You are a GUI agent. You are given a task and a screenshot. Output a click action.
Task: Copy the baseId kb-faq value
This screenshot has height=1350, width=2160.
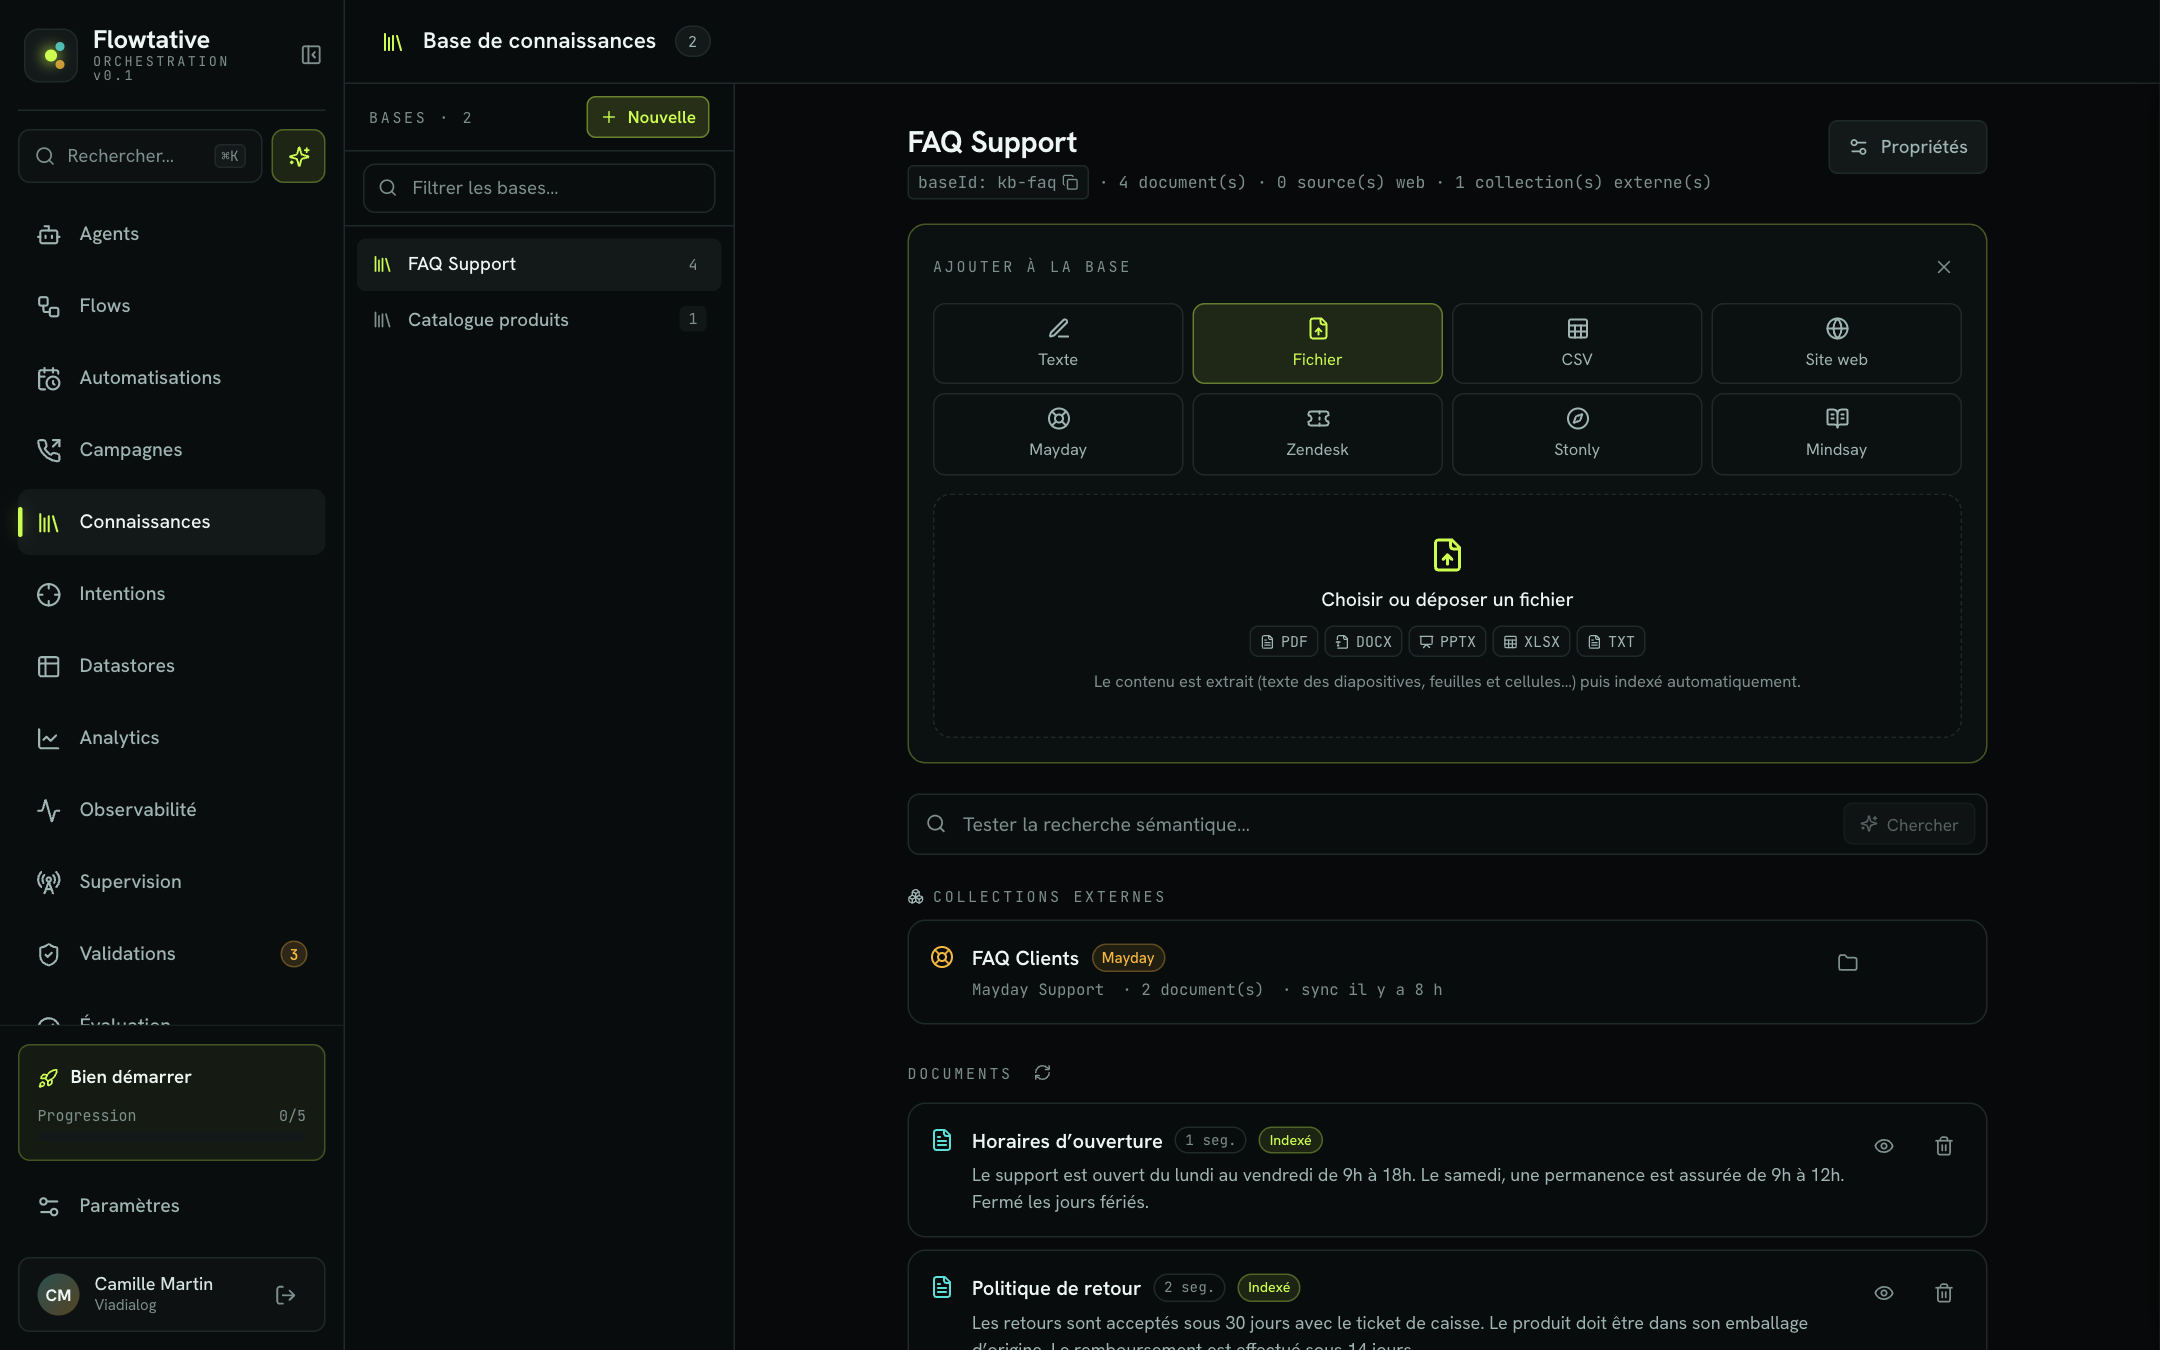click(x=1070, y=182)
